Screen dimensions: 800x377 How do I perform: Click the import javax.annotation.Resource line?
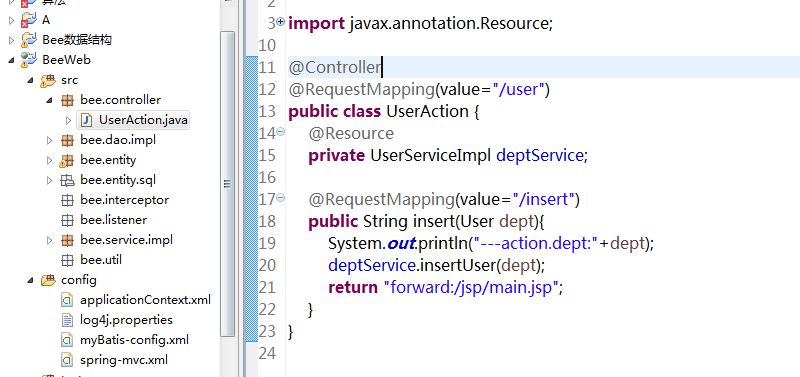click(420, 23)
